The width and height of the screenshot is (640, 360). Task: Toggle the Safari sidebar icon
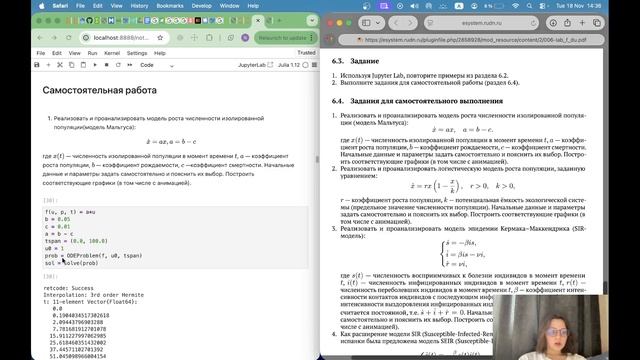click(x=367, y=23)
